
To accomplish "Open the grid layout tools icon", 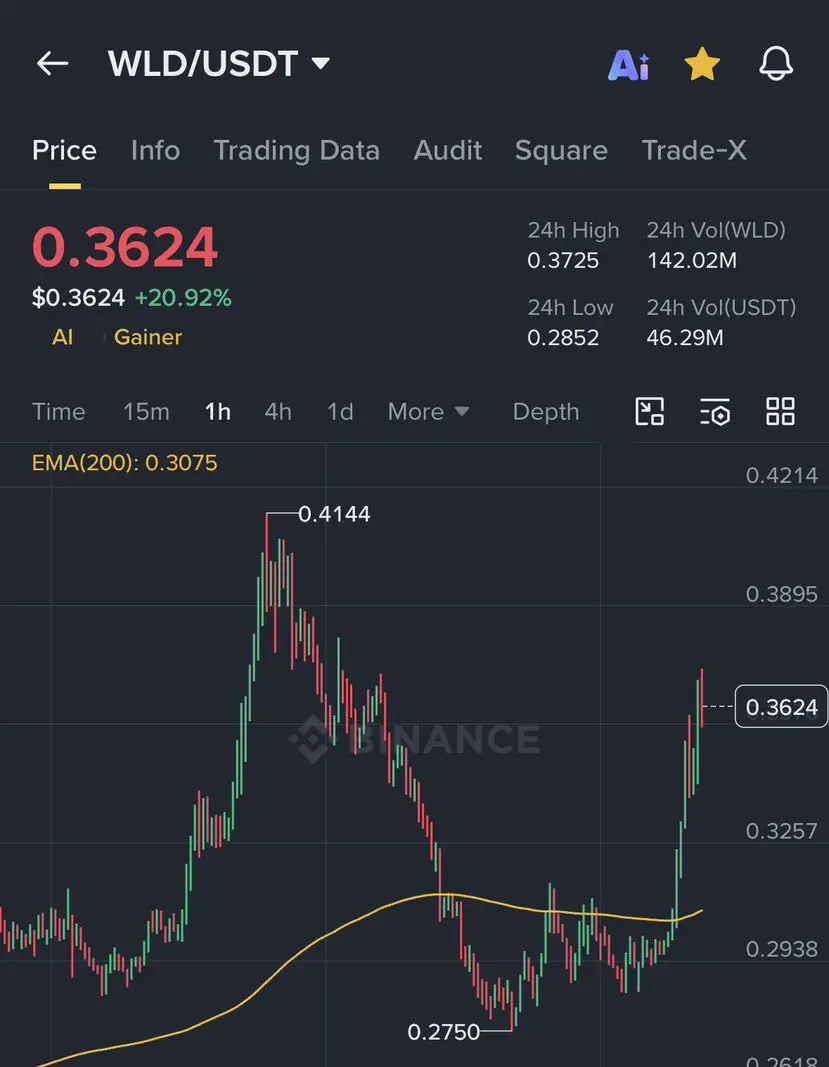I will 780,412.
